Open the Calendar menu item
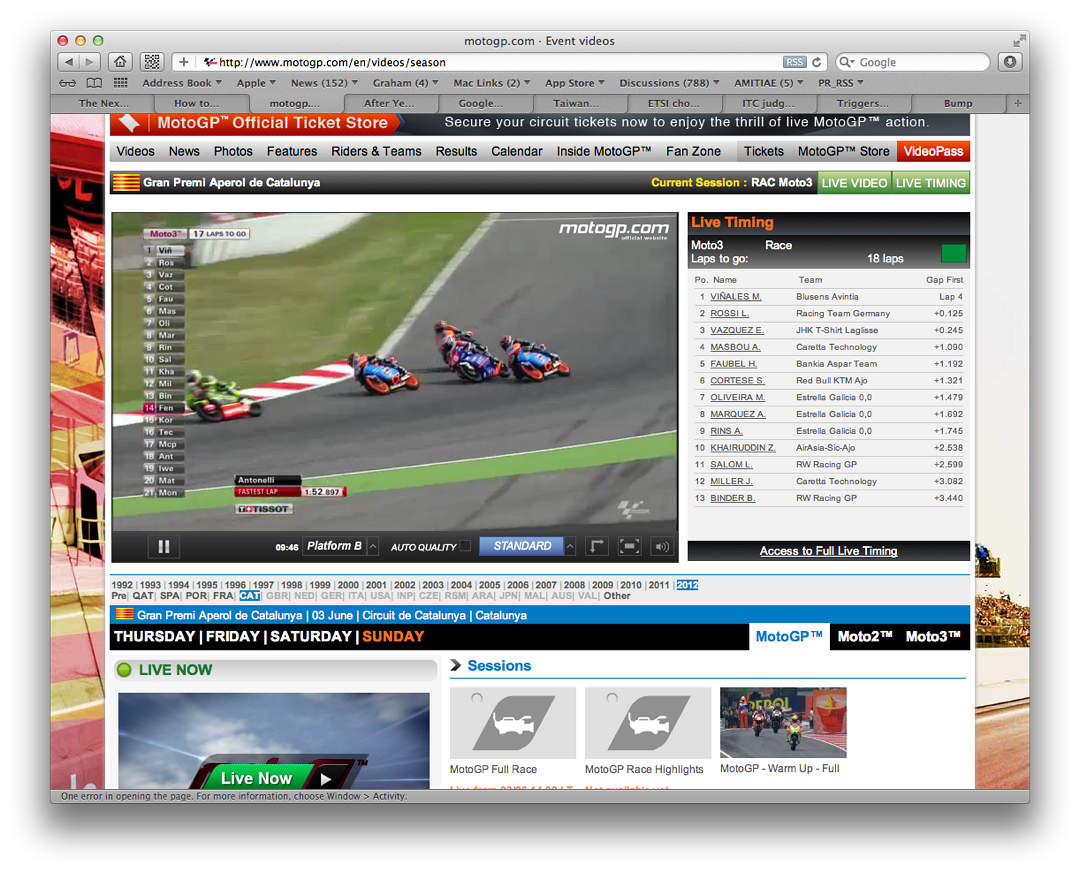Screen dimensions: 1080x873 [x=517, y=152]
